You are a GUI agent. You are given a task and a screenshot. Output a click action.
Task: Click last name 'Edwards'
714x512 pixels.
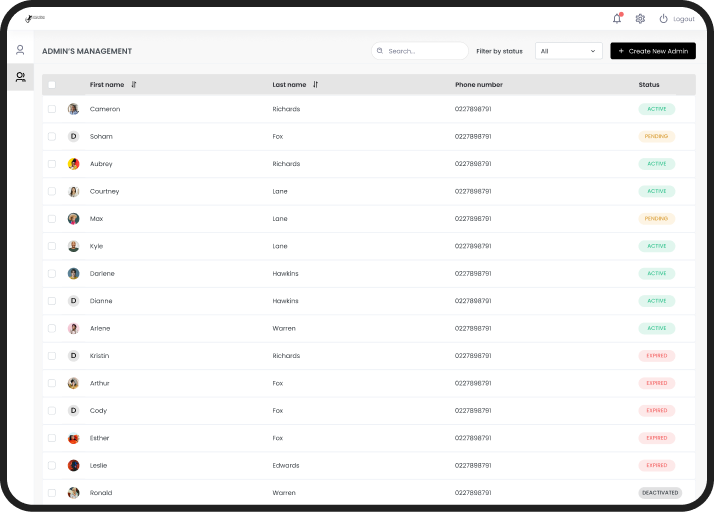pyautogui.click(x=286, y=466)
